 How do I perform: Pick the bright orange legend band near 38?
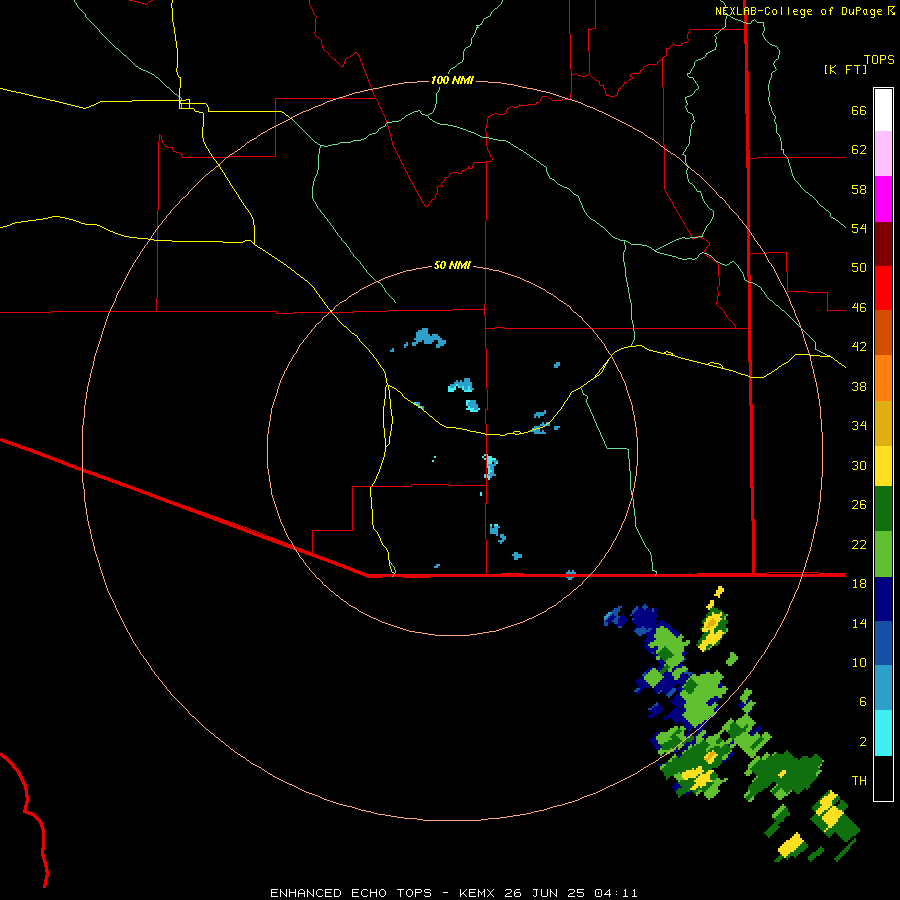pos(883,378)
